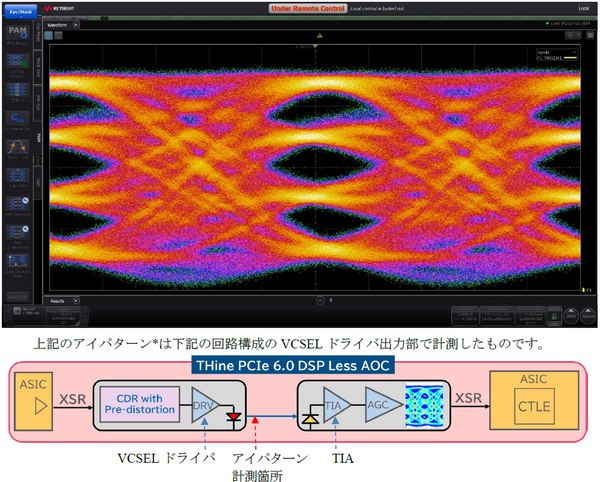Open the Results tab below the waveform

click(x=57, y=299)
